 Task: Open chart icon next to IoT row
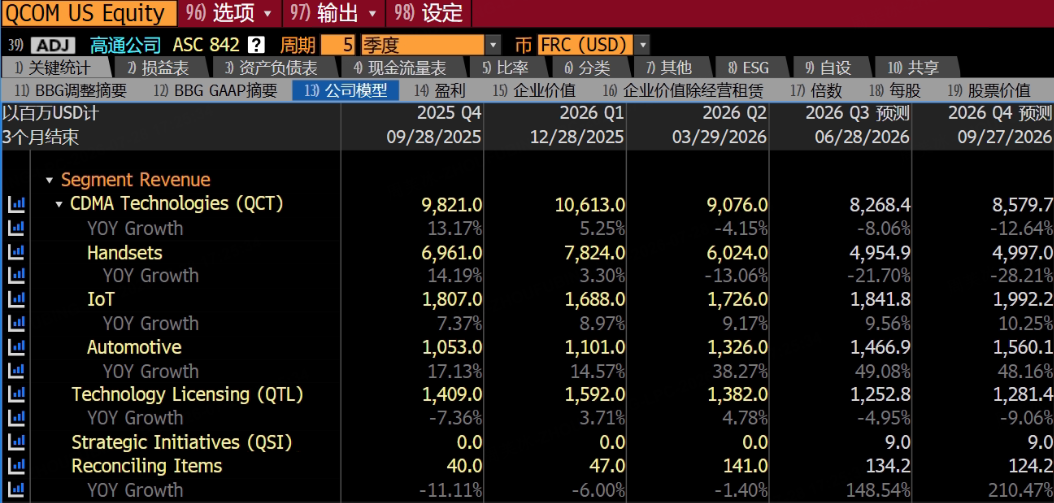16,299
